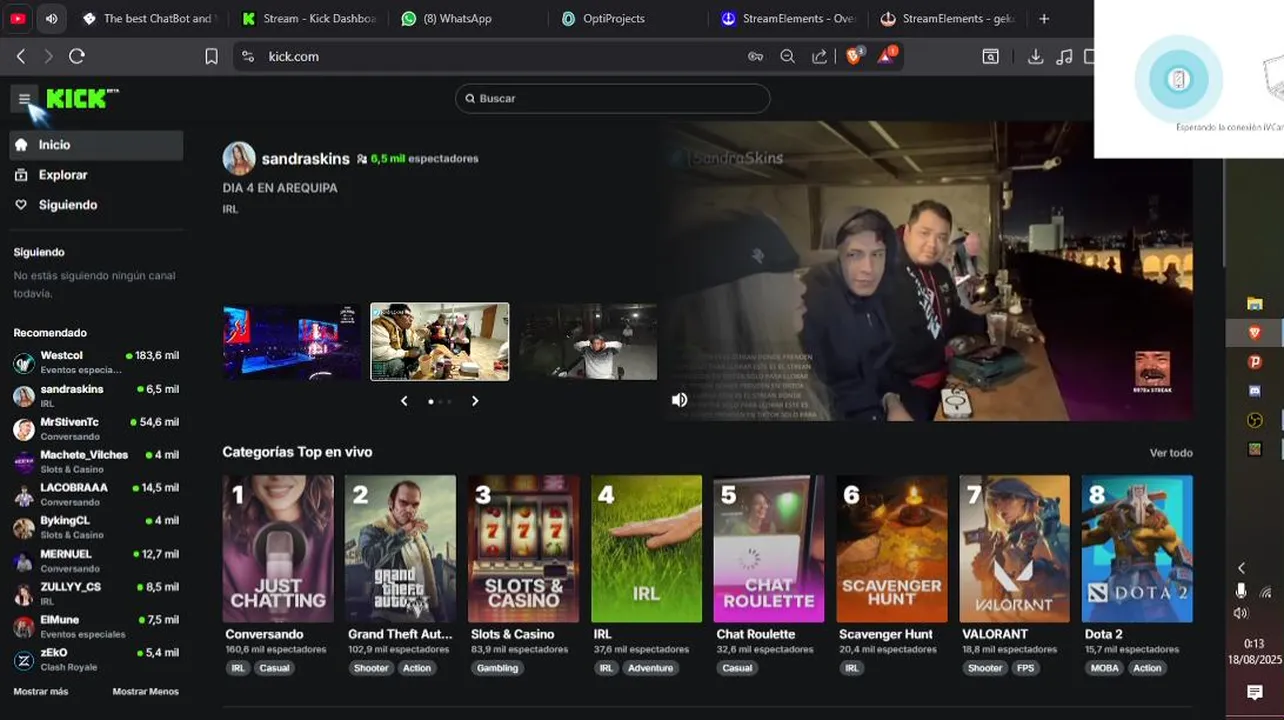
Task: Click FPS tag under VALORANT
Action: click(1025, 668)
